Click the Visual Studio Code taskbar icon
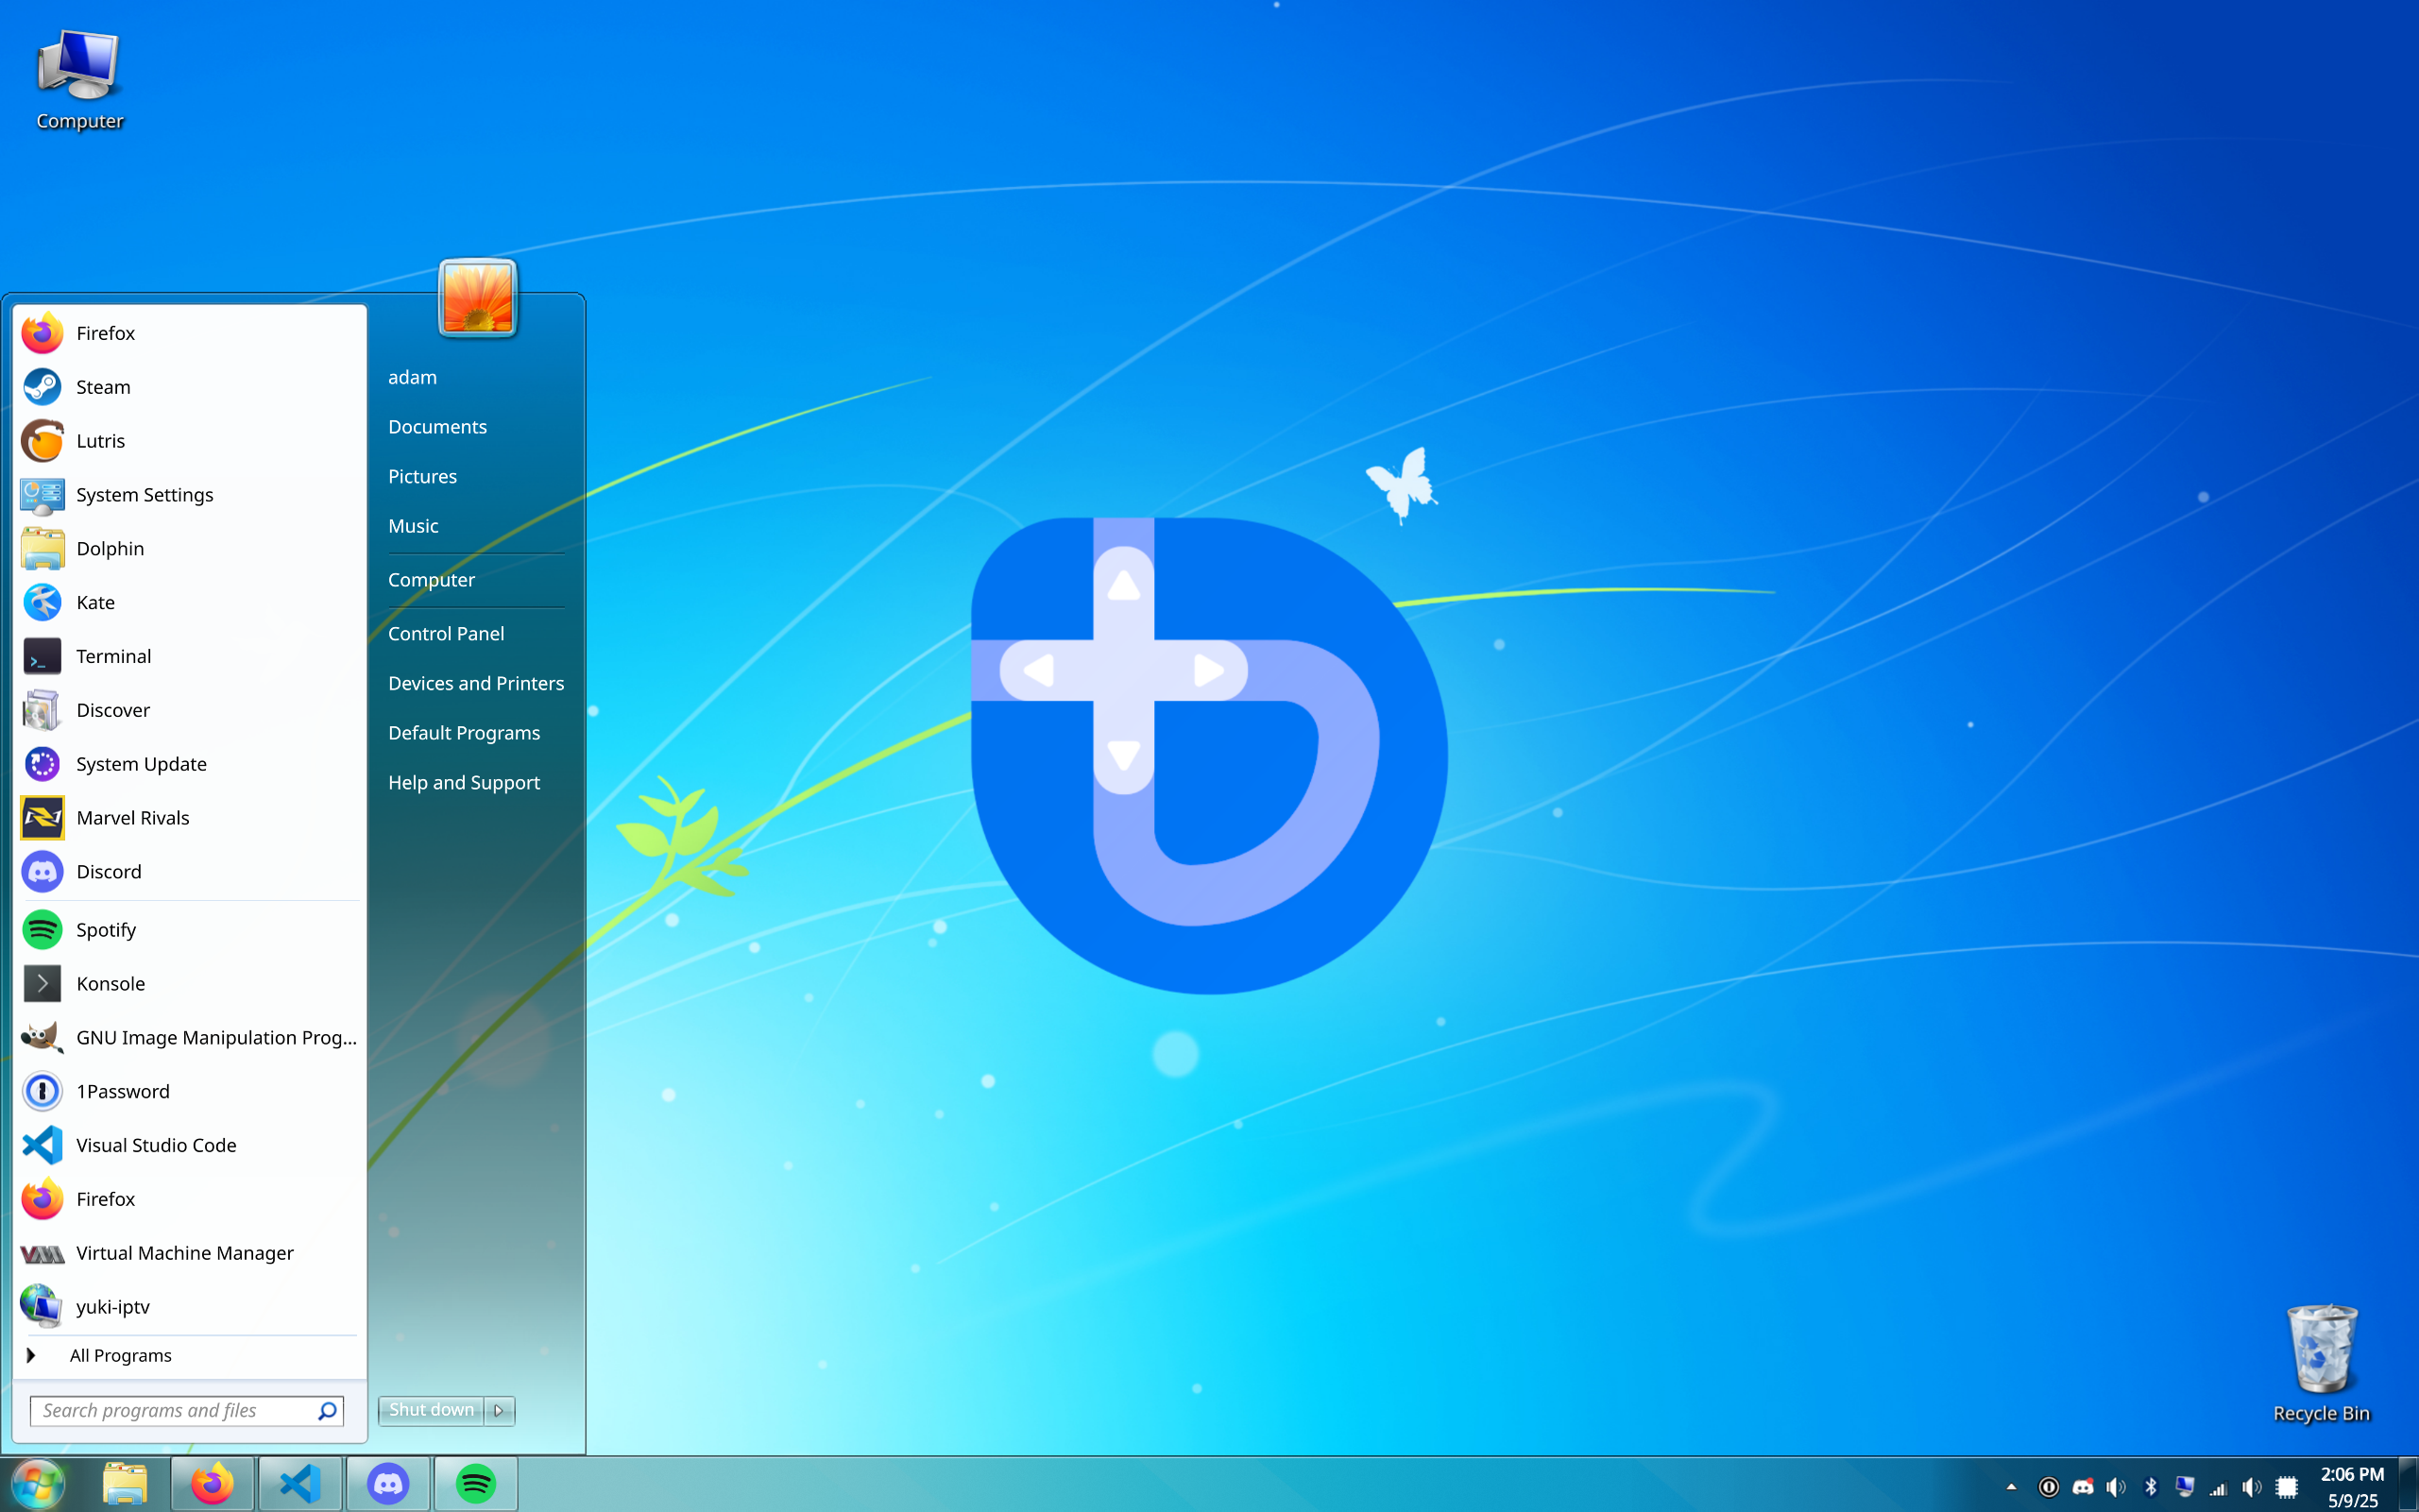Viewport: 2419px width, 1512px height. [300, 1484]
